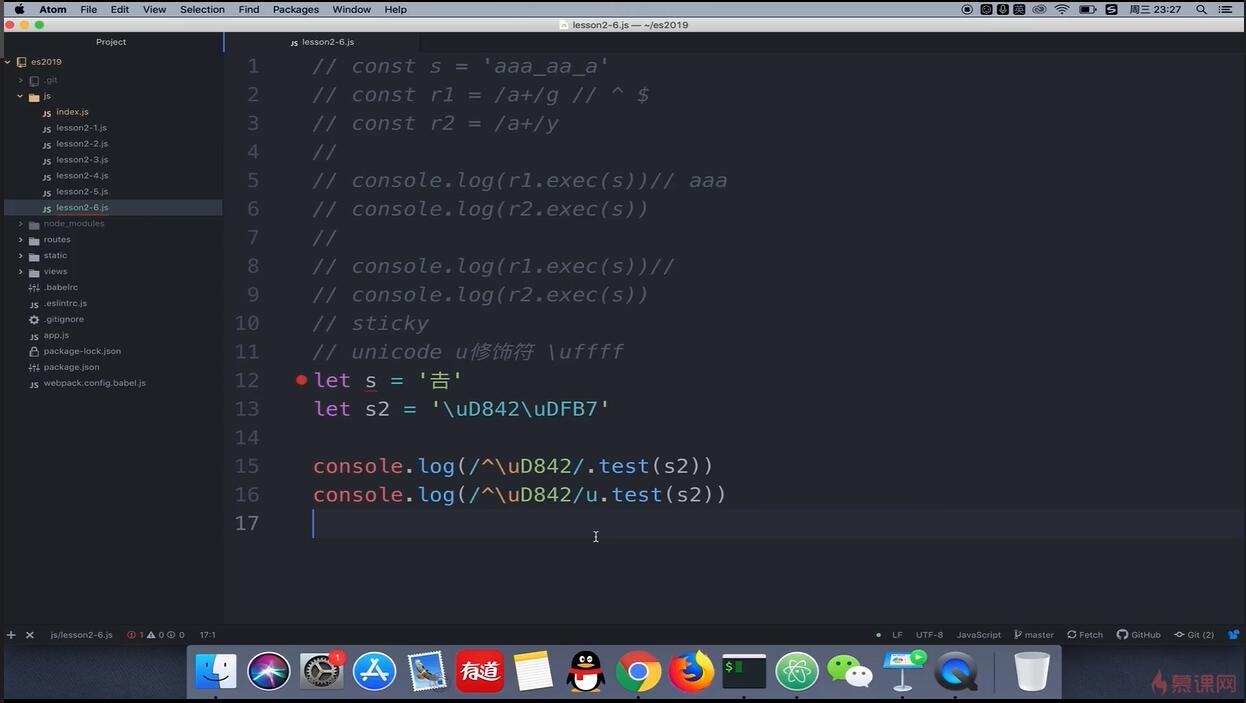This screenshot has height=703, width=1246.
Task: Click the Apple menu logo
Action: point(19,9)
